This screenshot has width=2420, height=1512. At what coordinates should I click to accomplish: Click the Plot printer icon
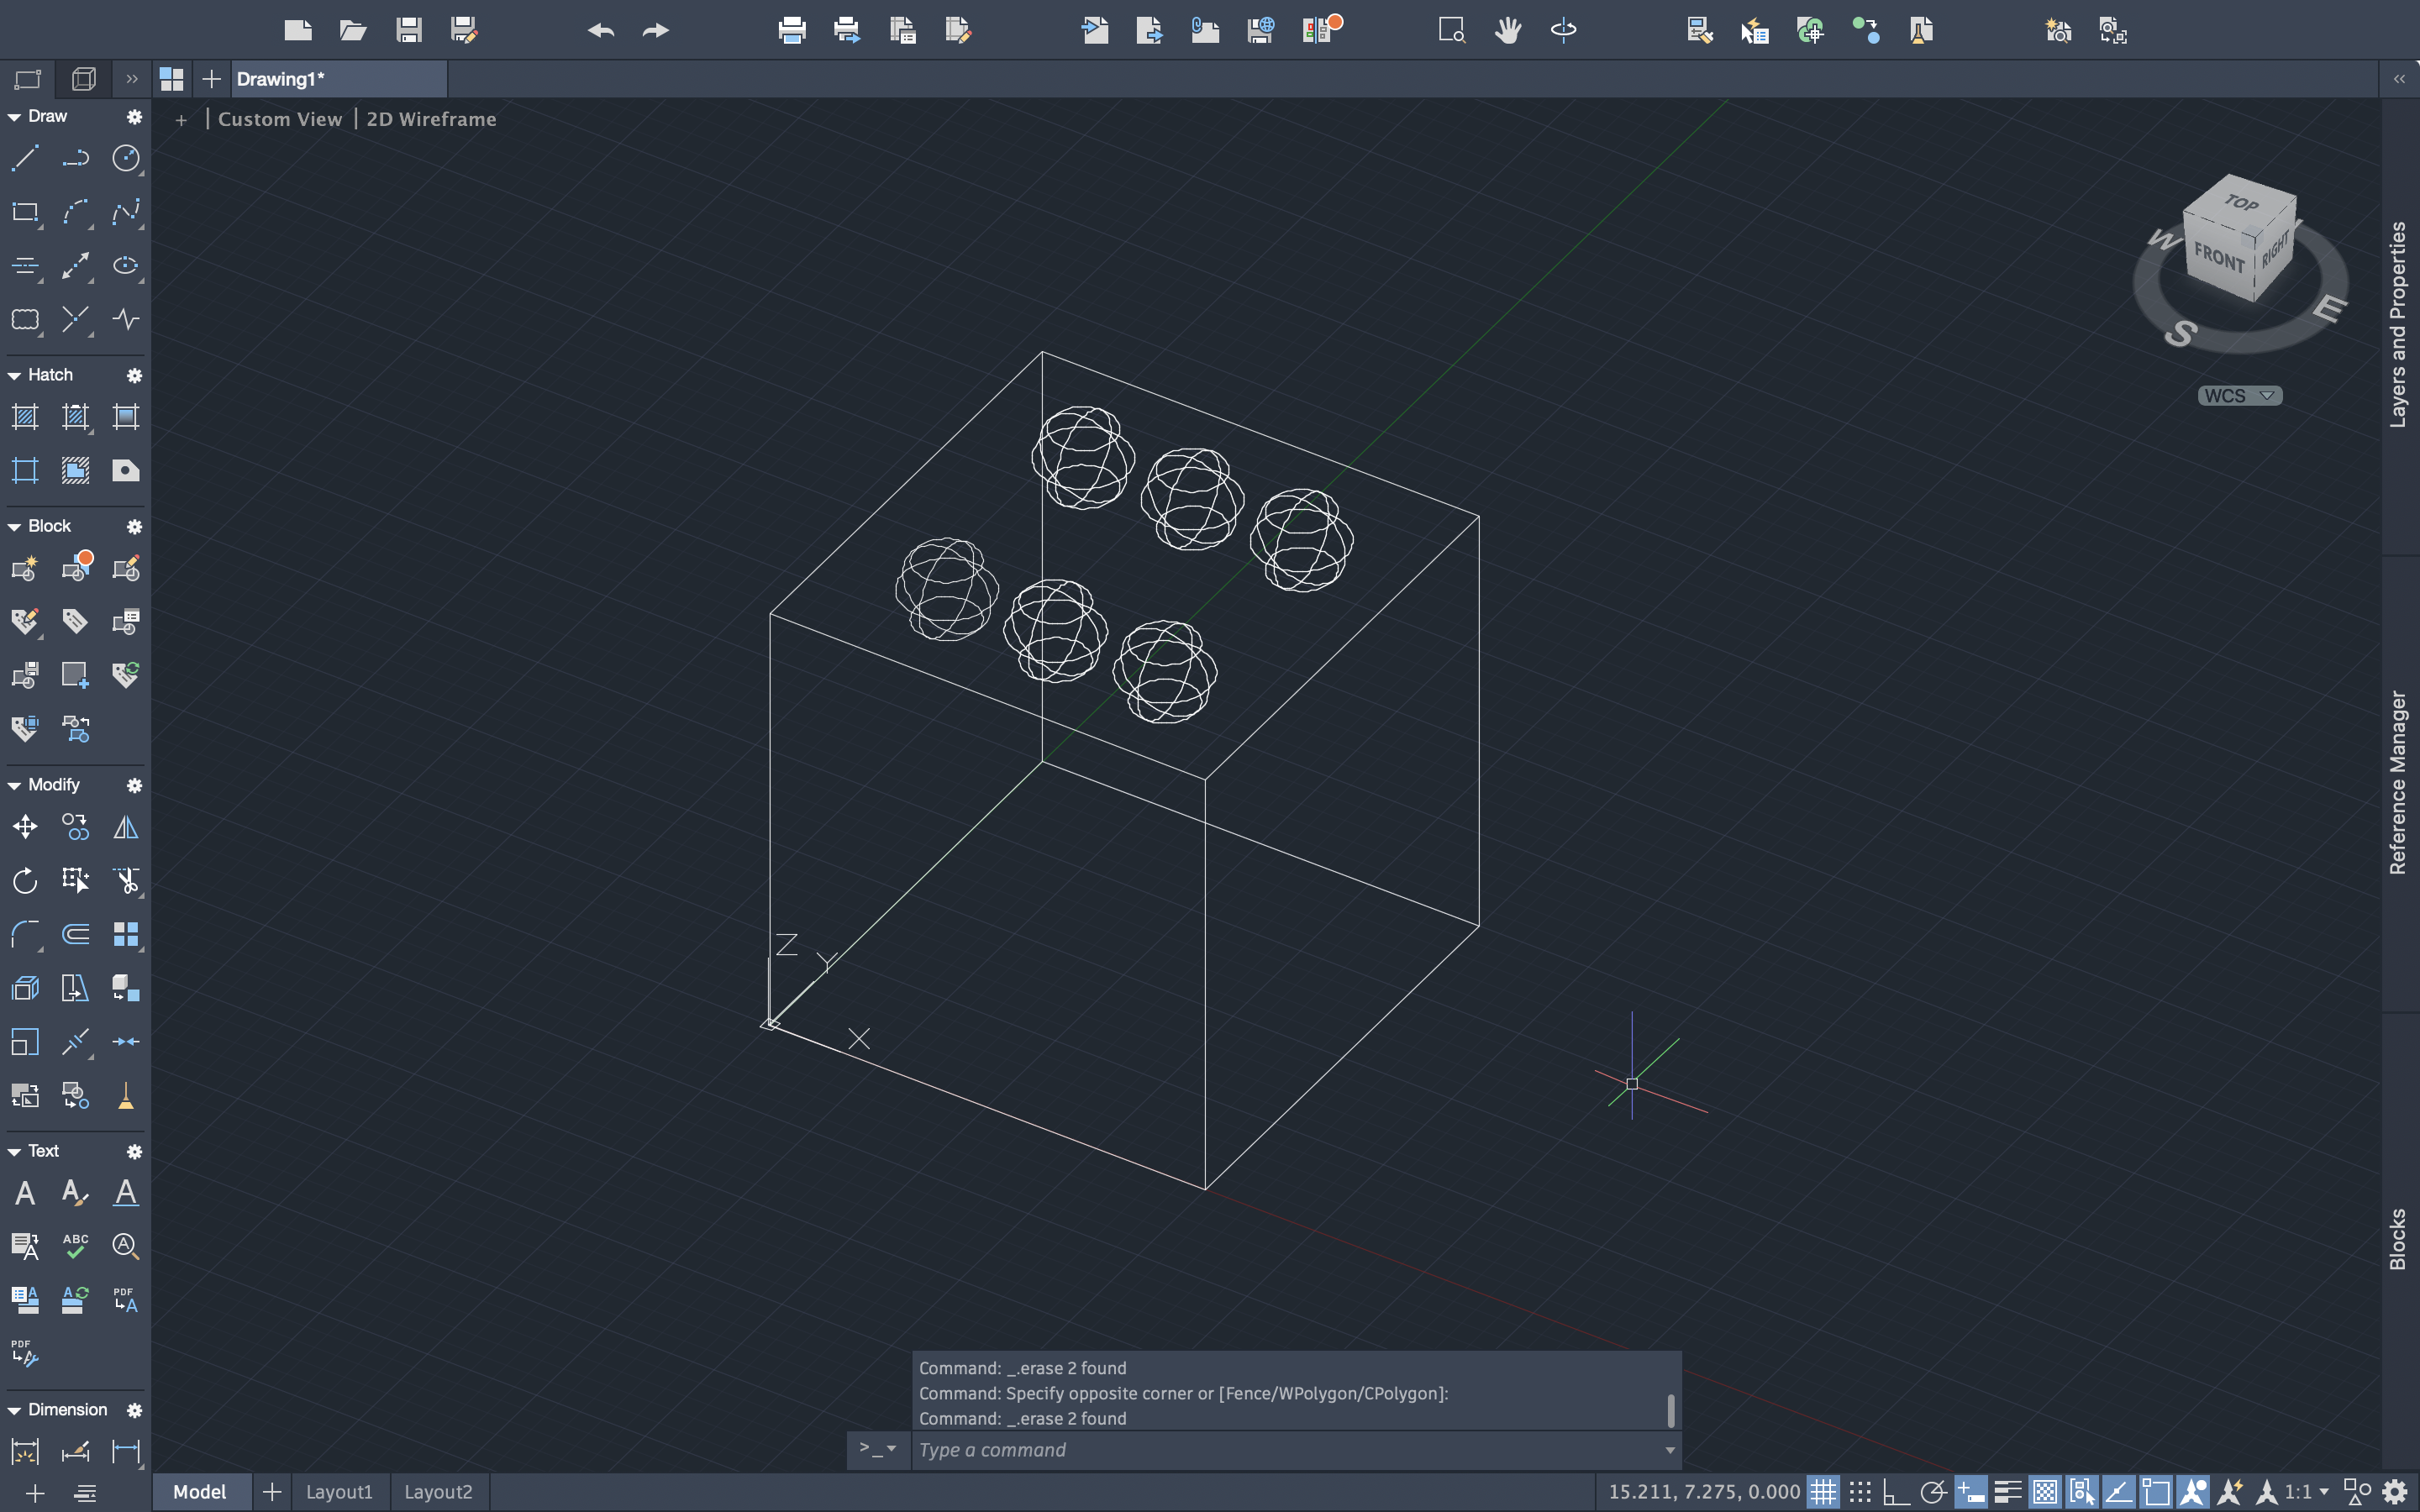[792, 30]
